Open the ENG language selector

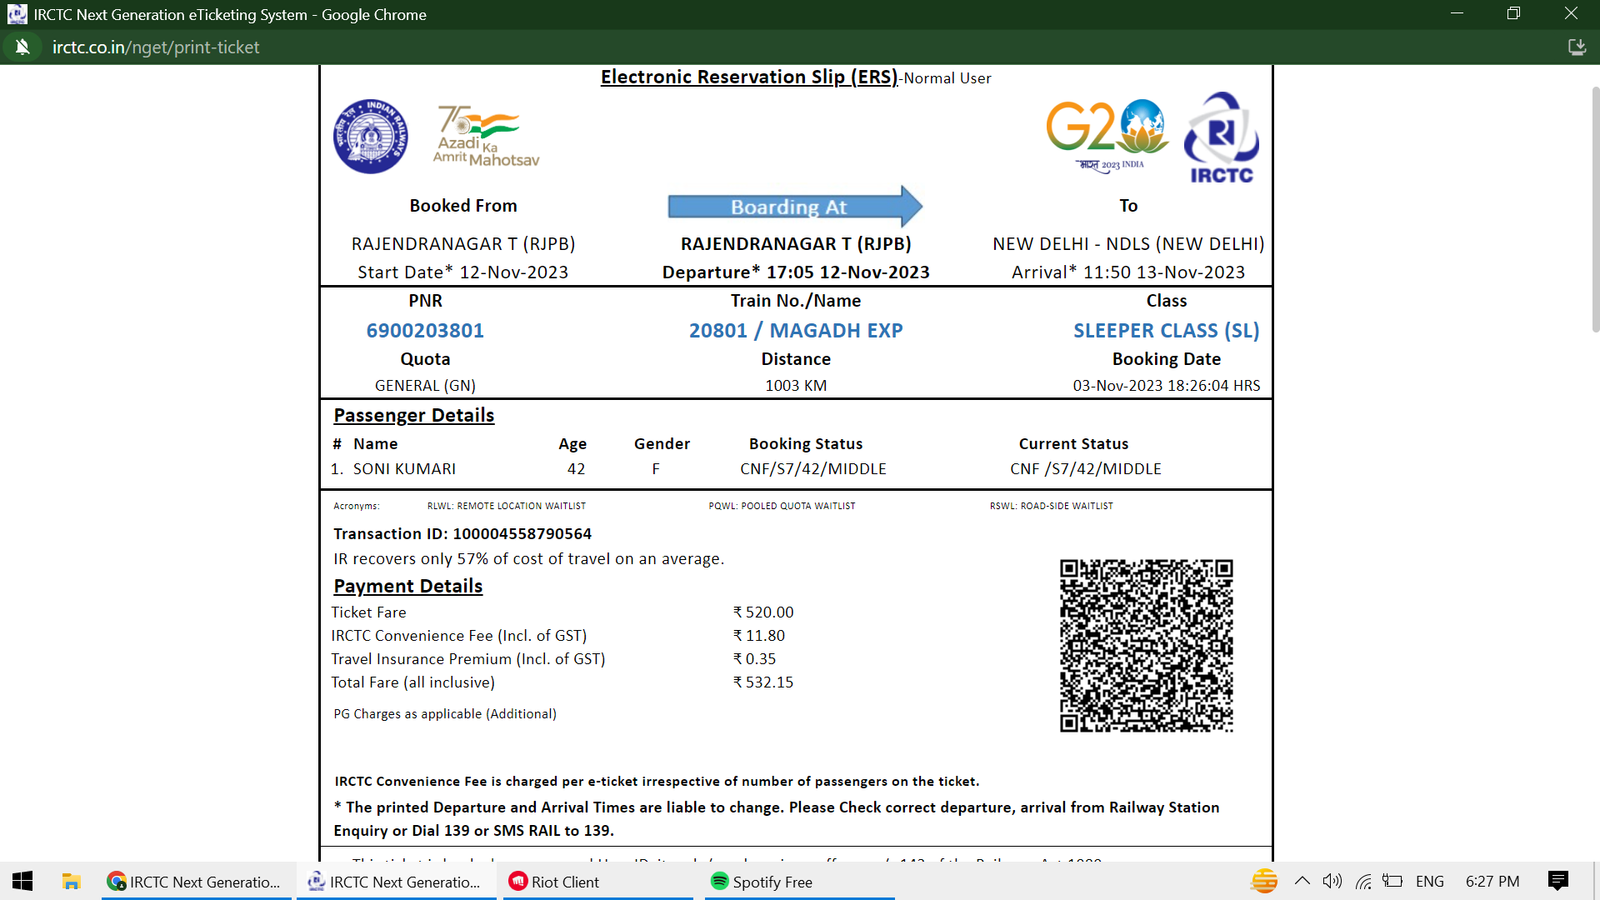tap(1429, 881)
